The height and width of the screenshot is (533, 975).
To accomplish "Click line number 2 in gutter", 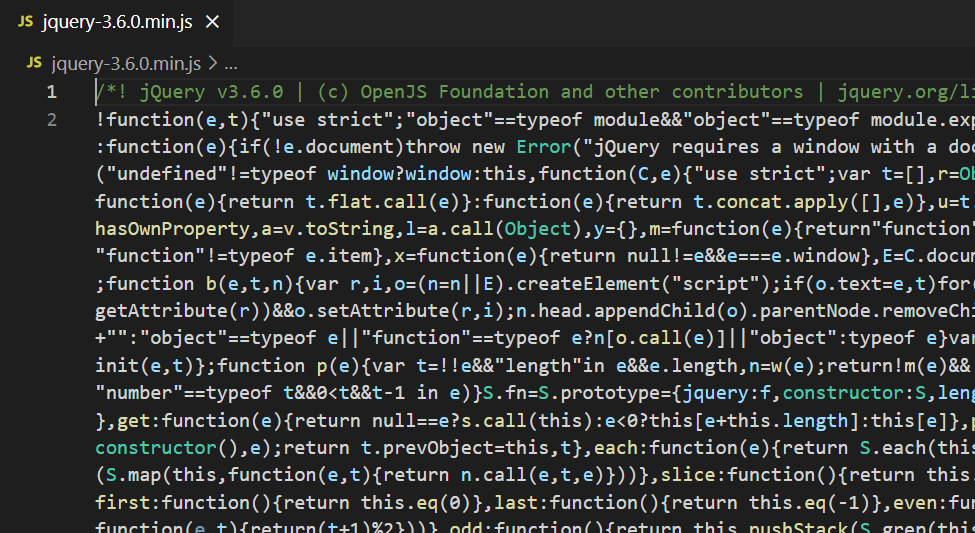I will click(x=52, y=119).
